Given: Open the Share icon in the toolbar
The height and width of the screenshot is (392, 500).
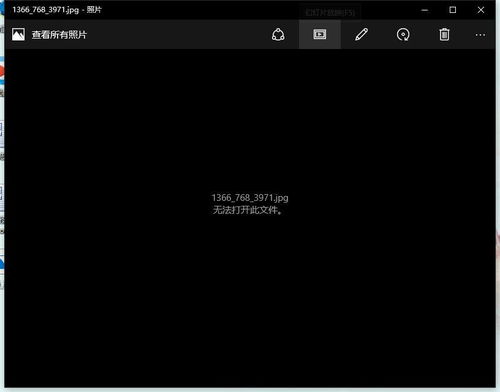Looking at the screenshot, I should [278, 34].
